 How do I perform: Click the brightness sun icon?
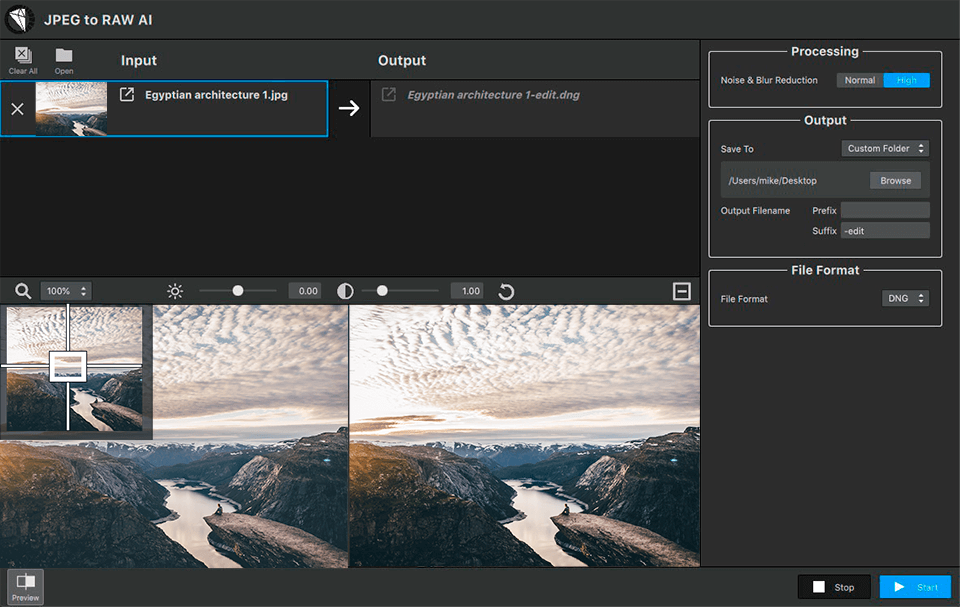tap(175, 291)
